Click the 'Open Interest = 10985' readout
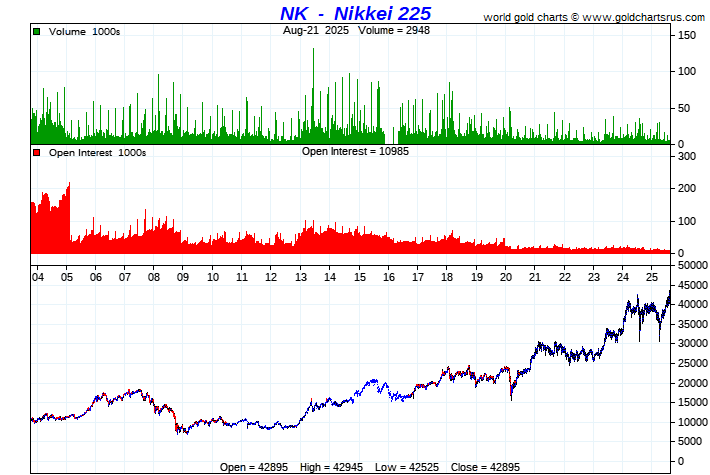710x475 pixels. (355, 151)
